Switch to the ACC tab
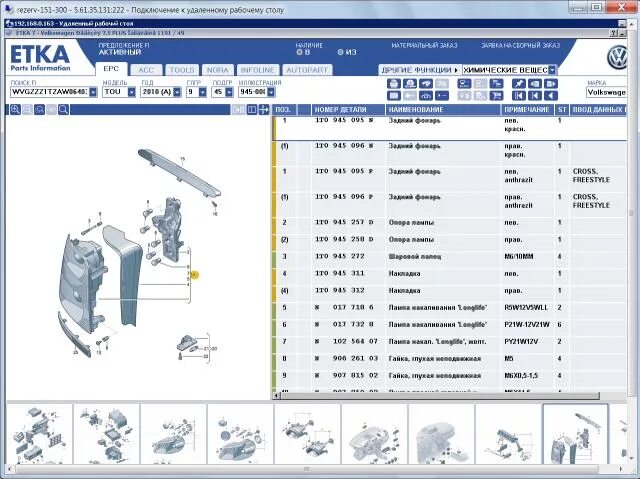 click(x=146, y=70)
